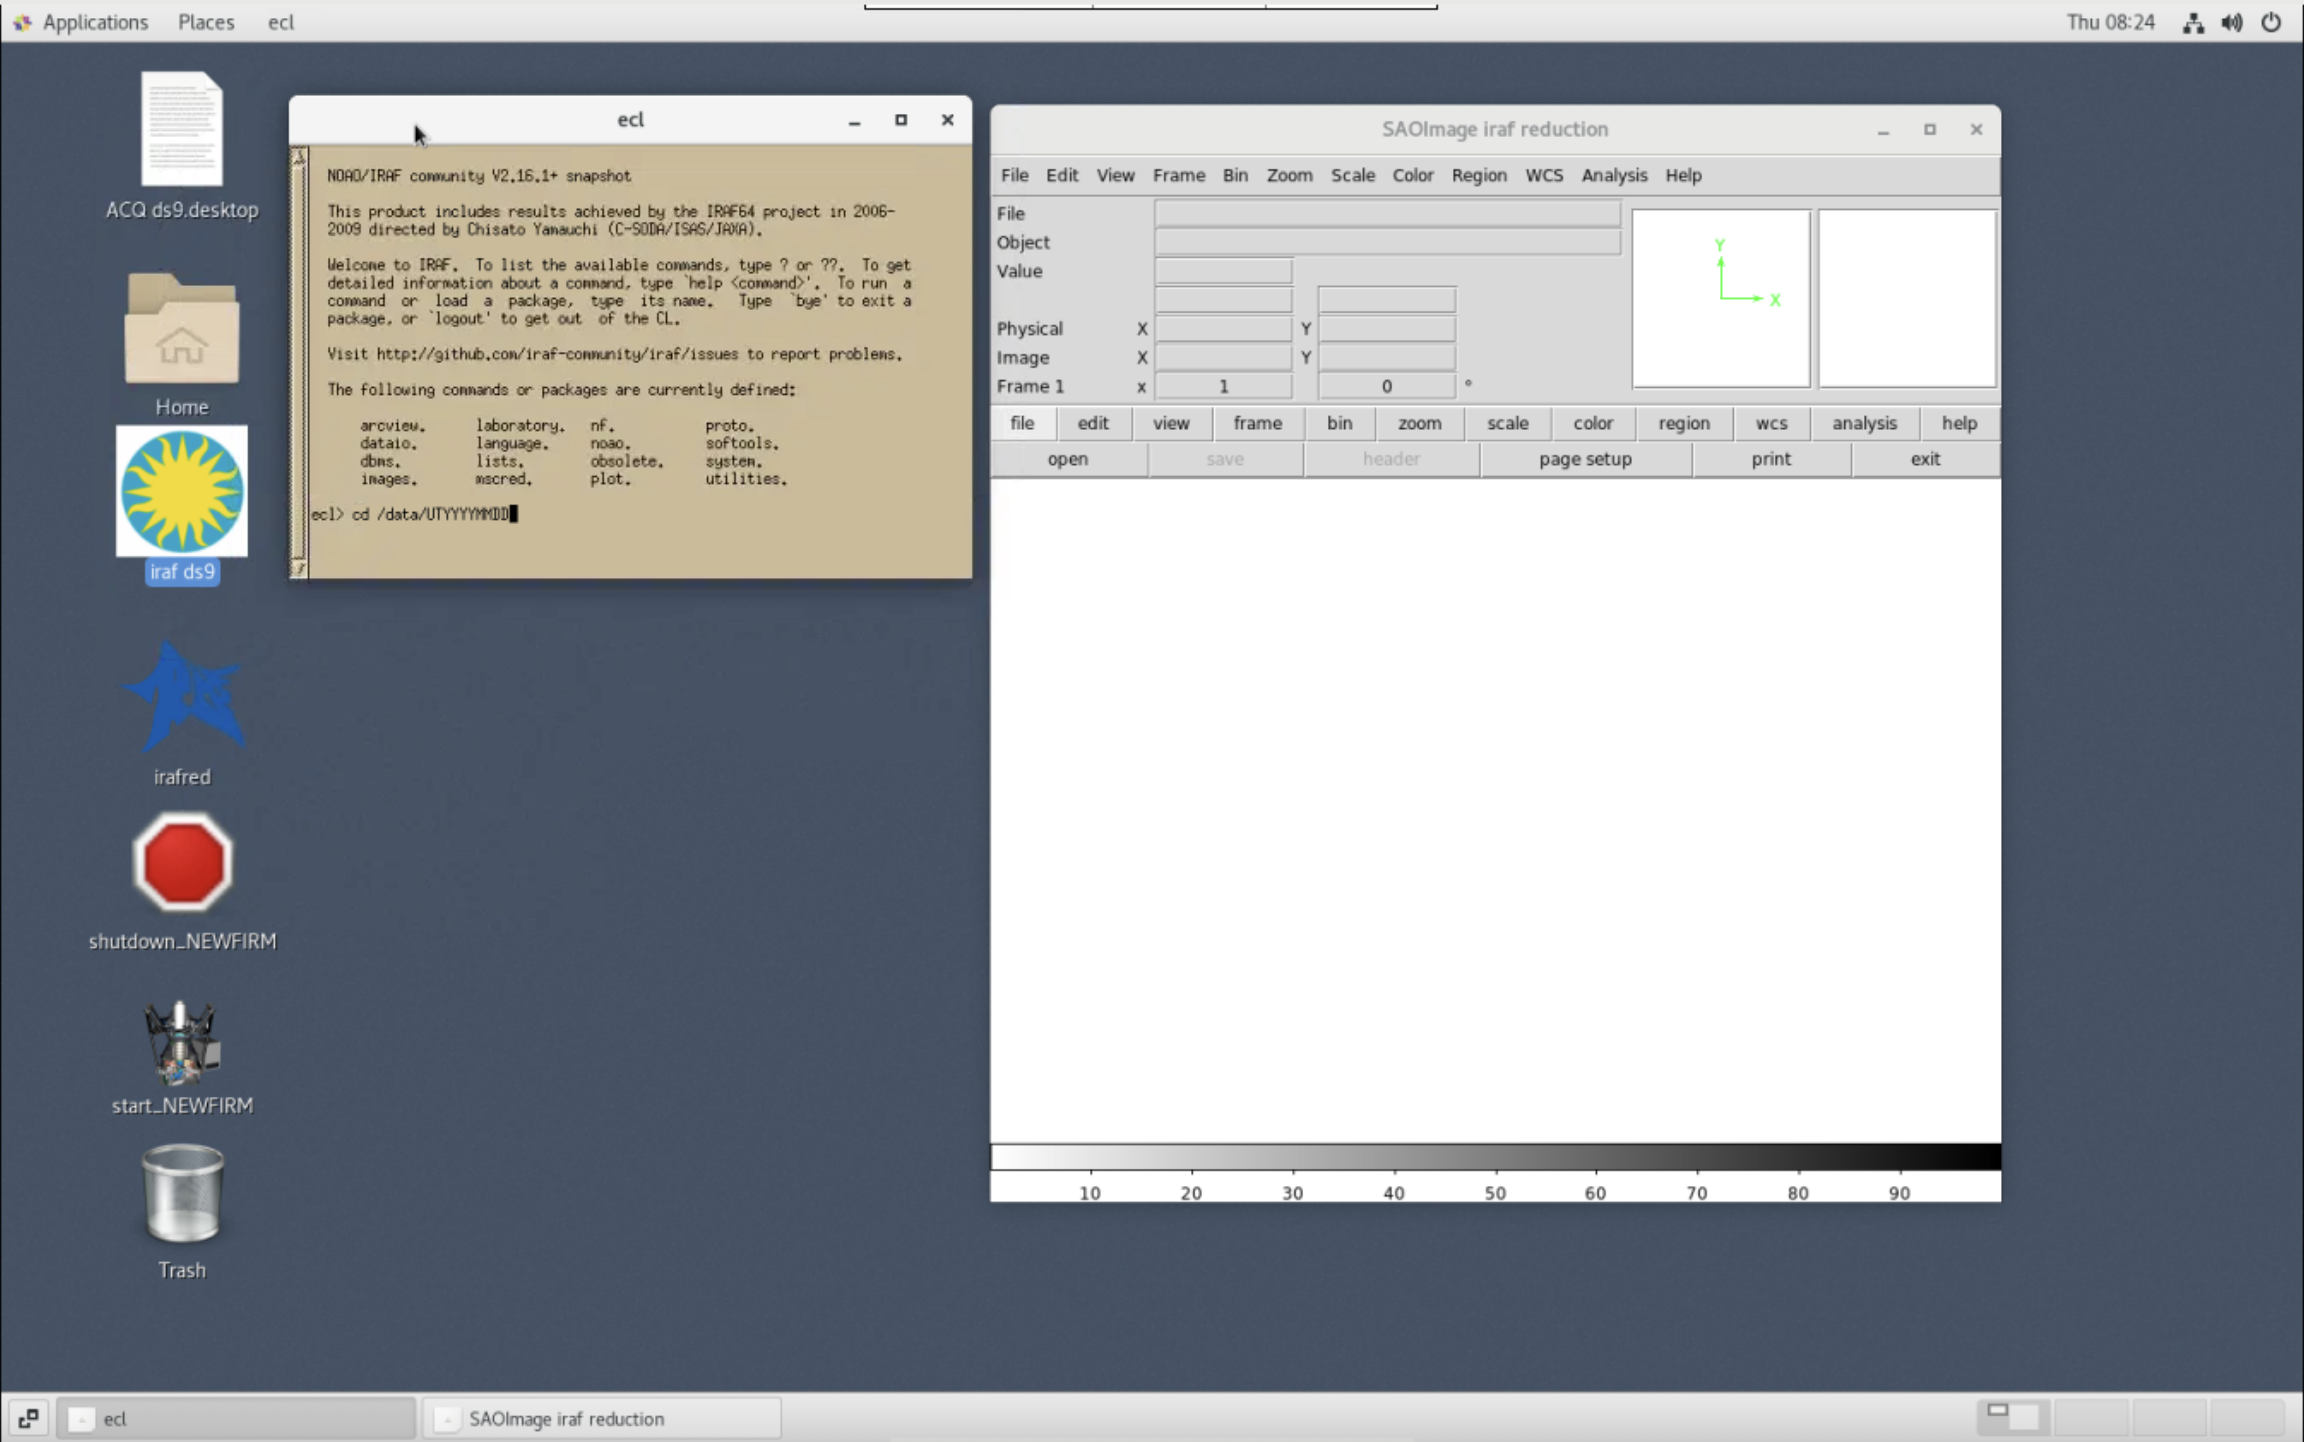
Task: Select the region button bar tab
Action: (1684, 423)
